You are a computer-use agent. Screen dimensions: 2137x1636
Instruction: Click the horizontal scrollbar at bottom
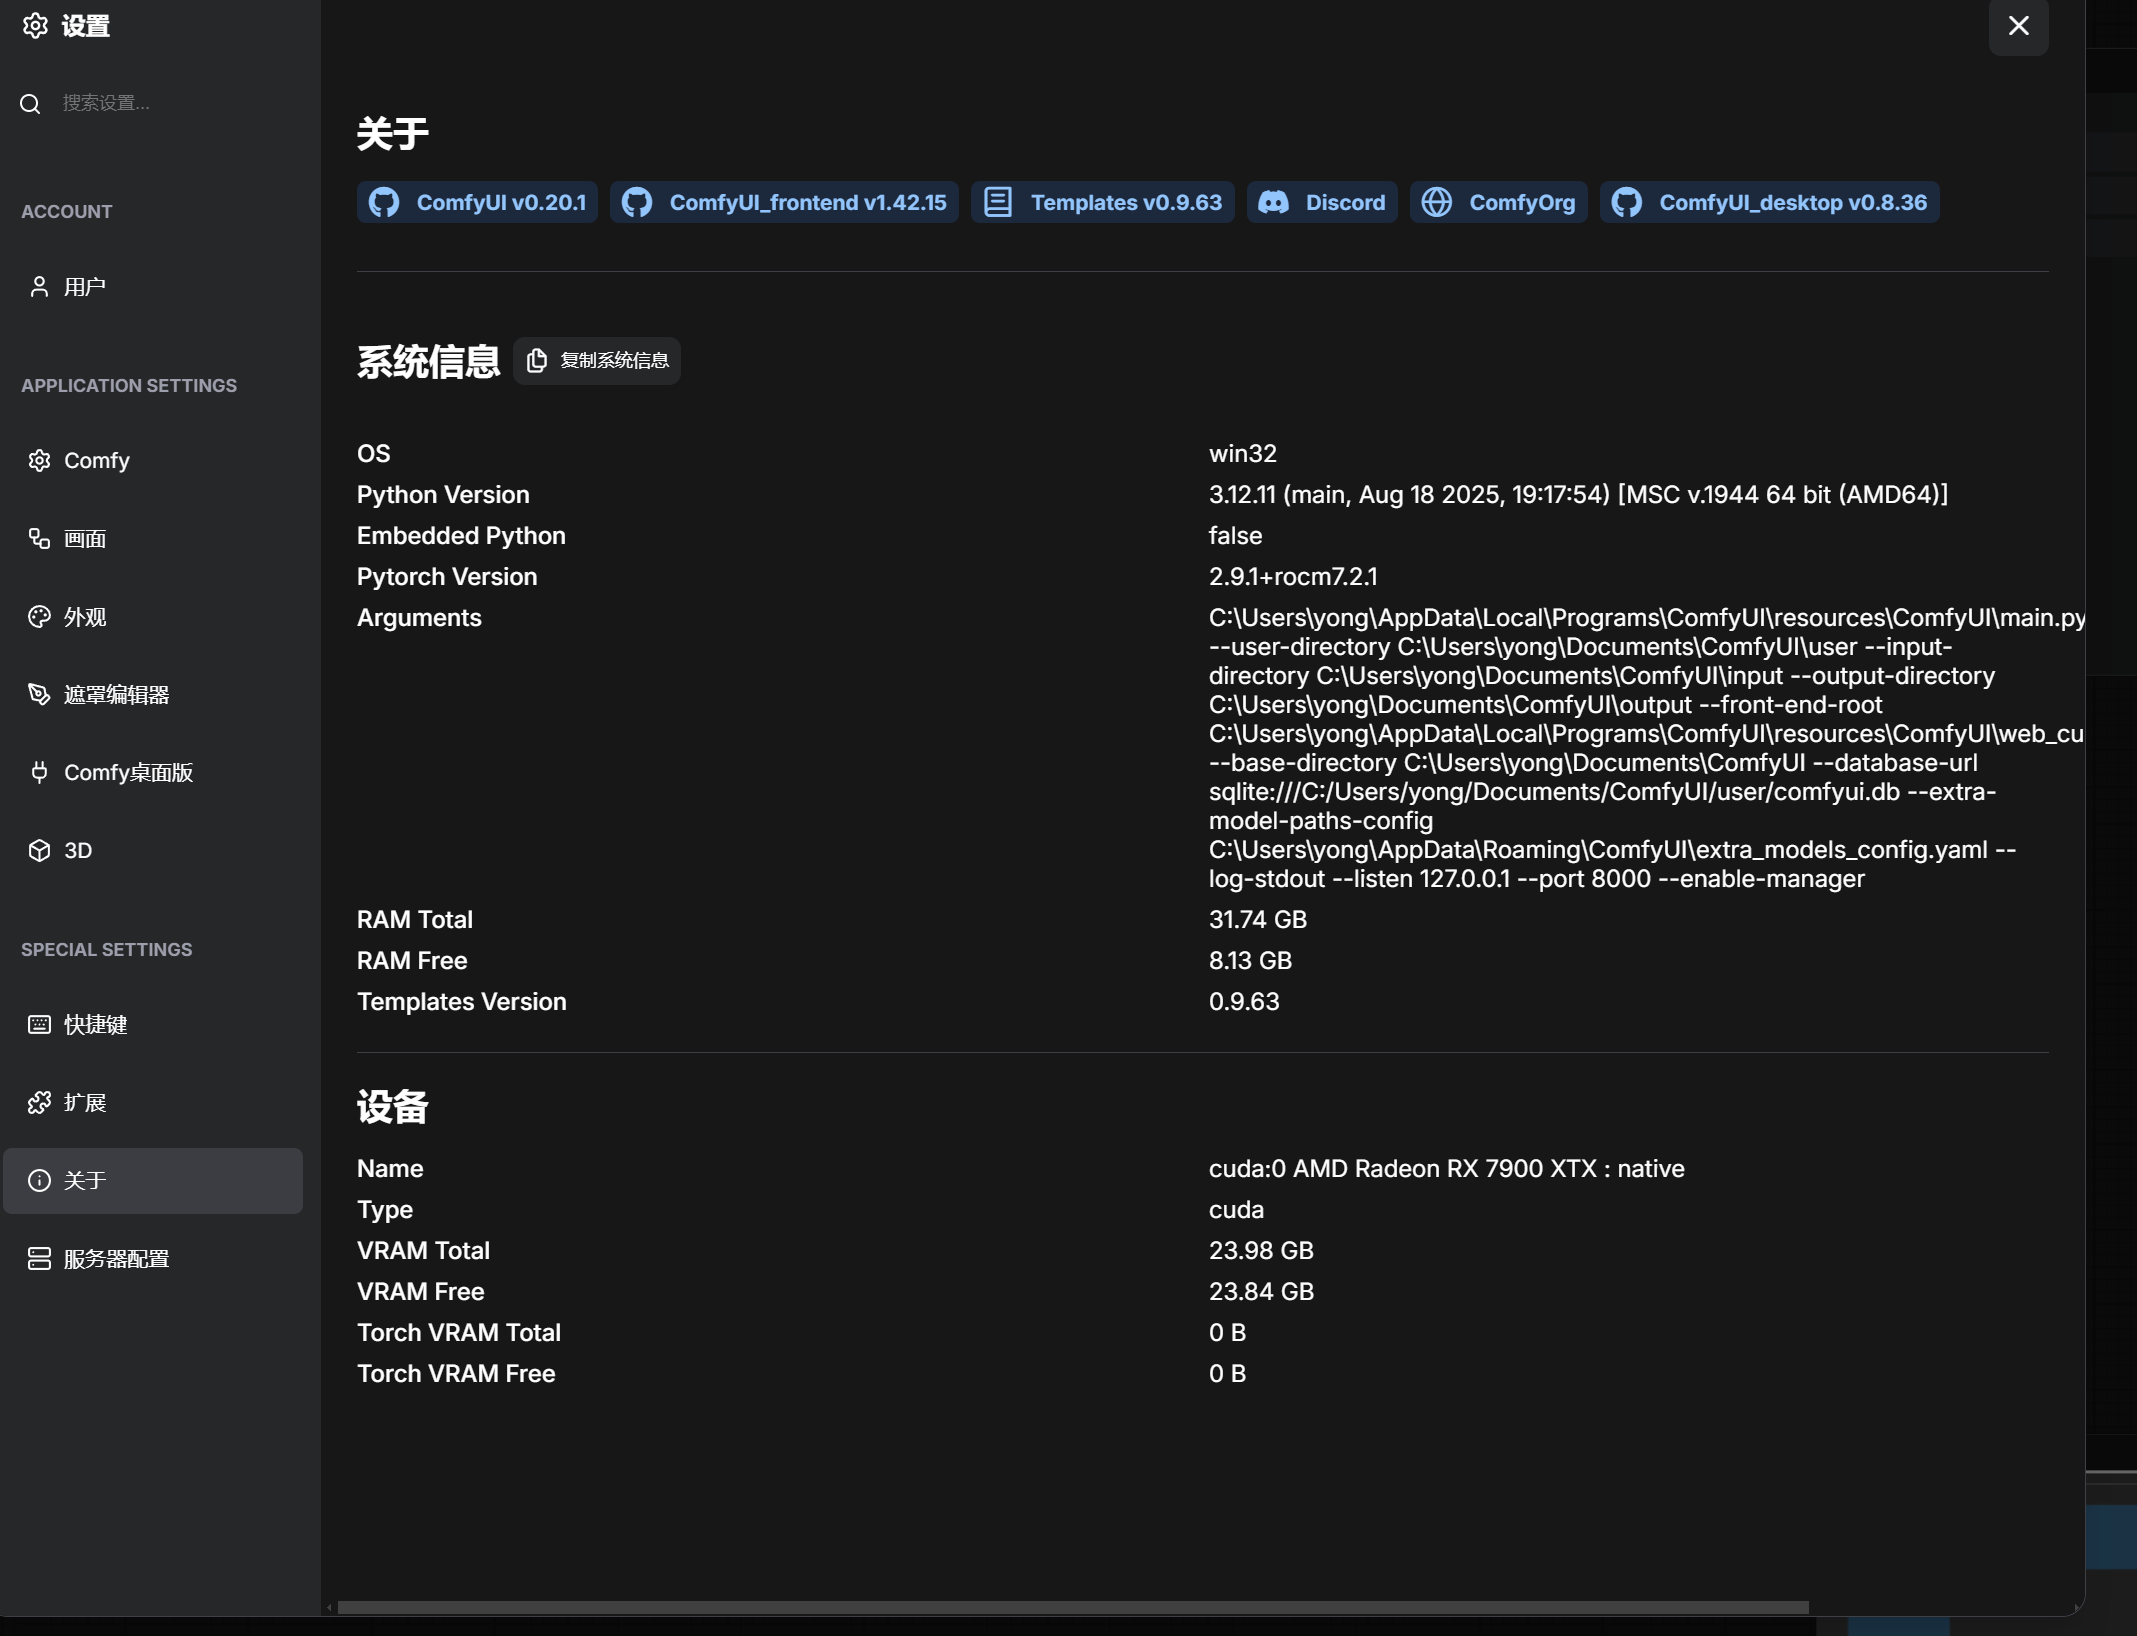click(x=1073, y=1608)
